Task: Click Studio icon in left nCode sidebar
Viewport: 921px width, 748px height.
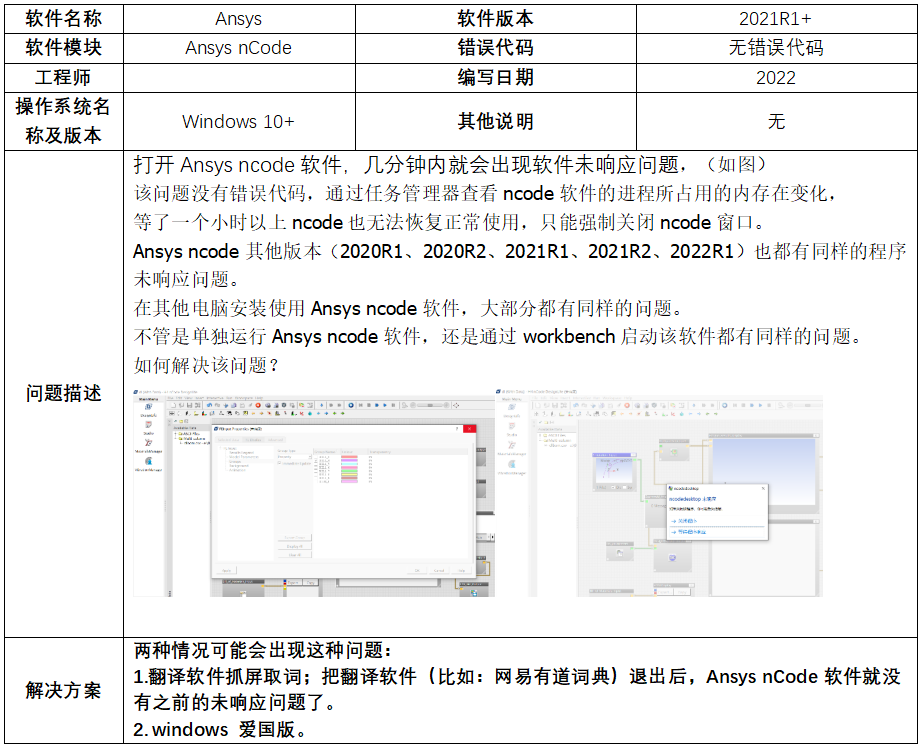Action: [x=147, y=426]
